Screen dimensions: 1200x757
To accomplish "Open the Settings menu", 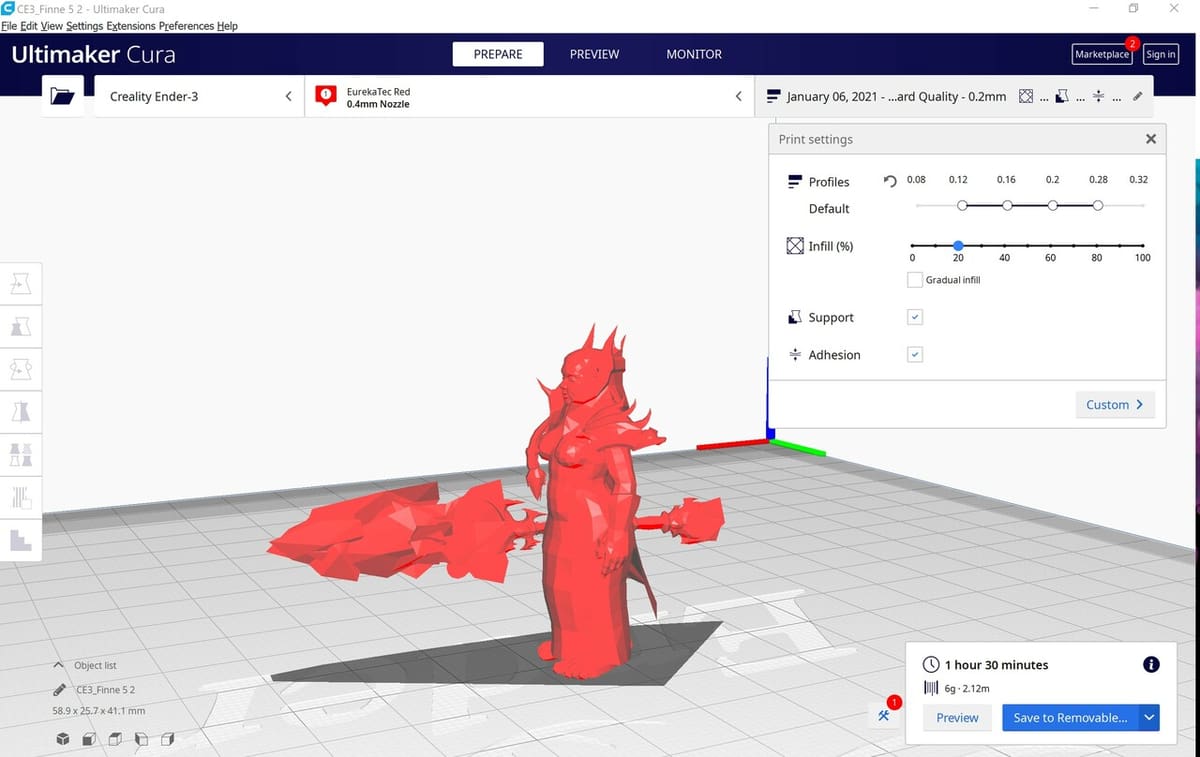I will pos(84,26).
